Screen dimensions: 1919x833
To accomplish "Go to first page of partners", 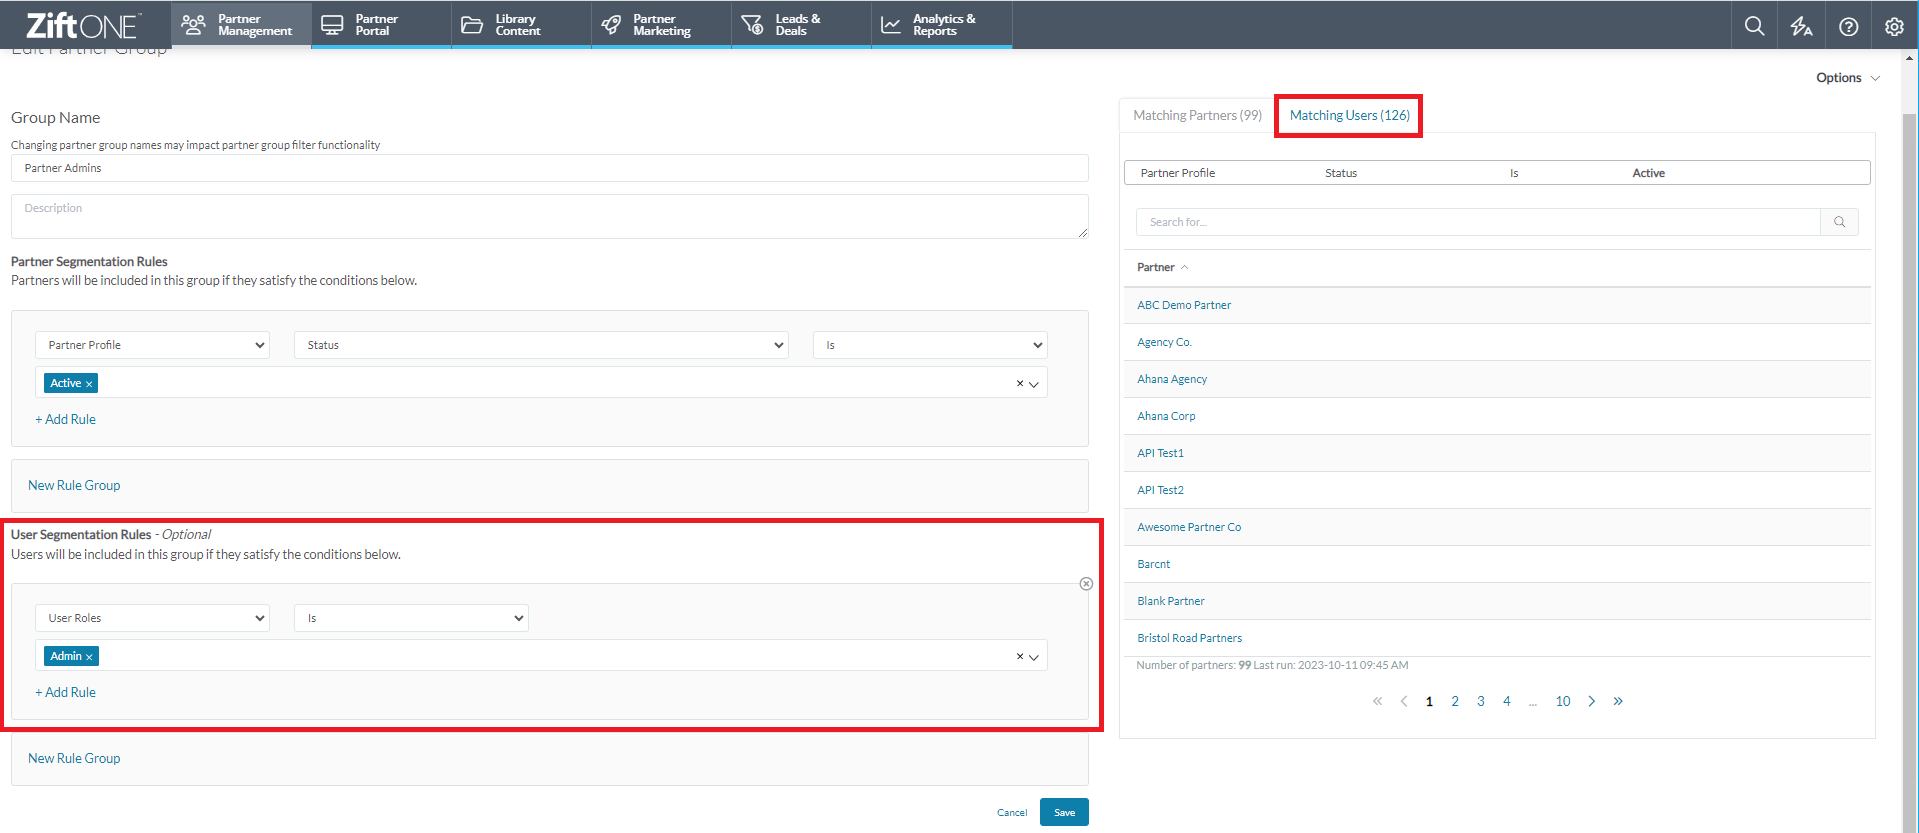I will pos(1377,701).
